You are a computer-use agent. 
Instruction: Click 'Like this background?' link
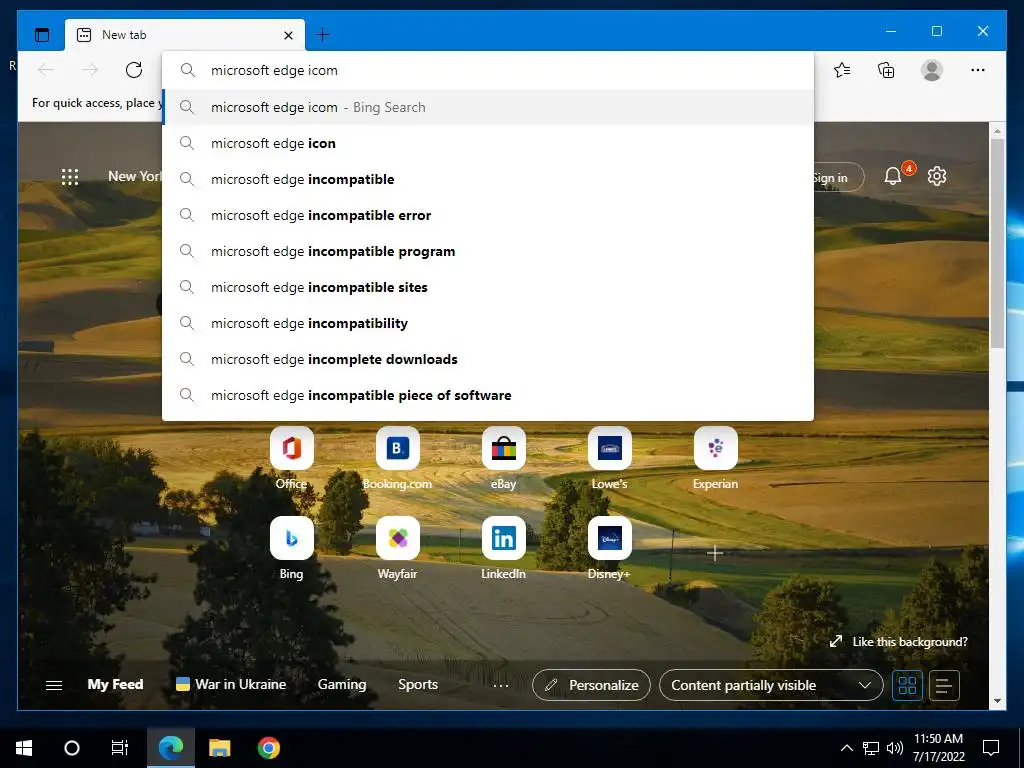[899, 641]
